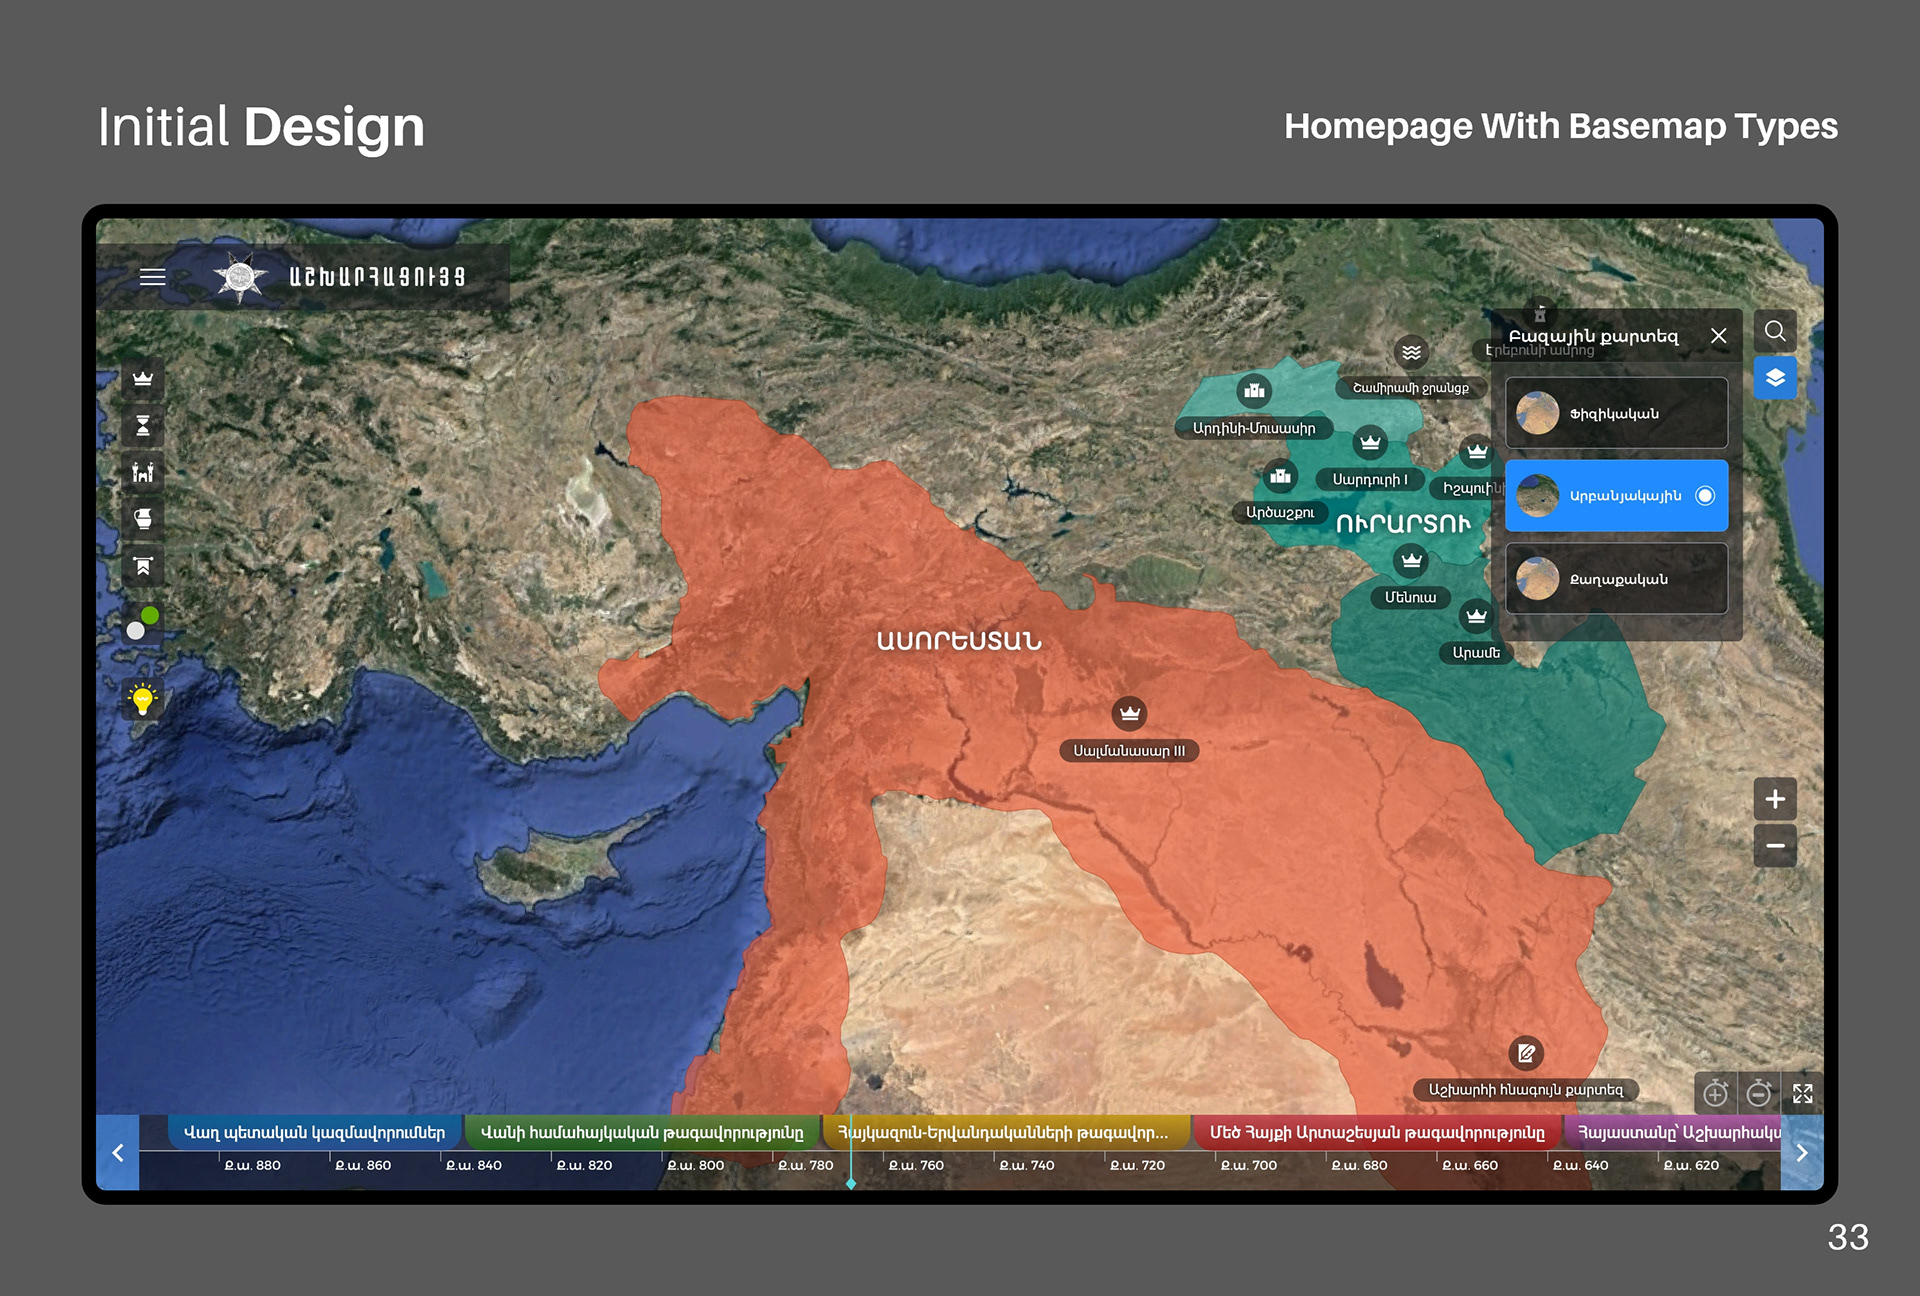This screenshot has height=1296, width=1920.
Task: Select the Արբանյակային satellite basemap radio
Action: coord(1705,496)
